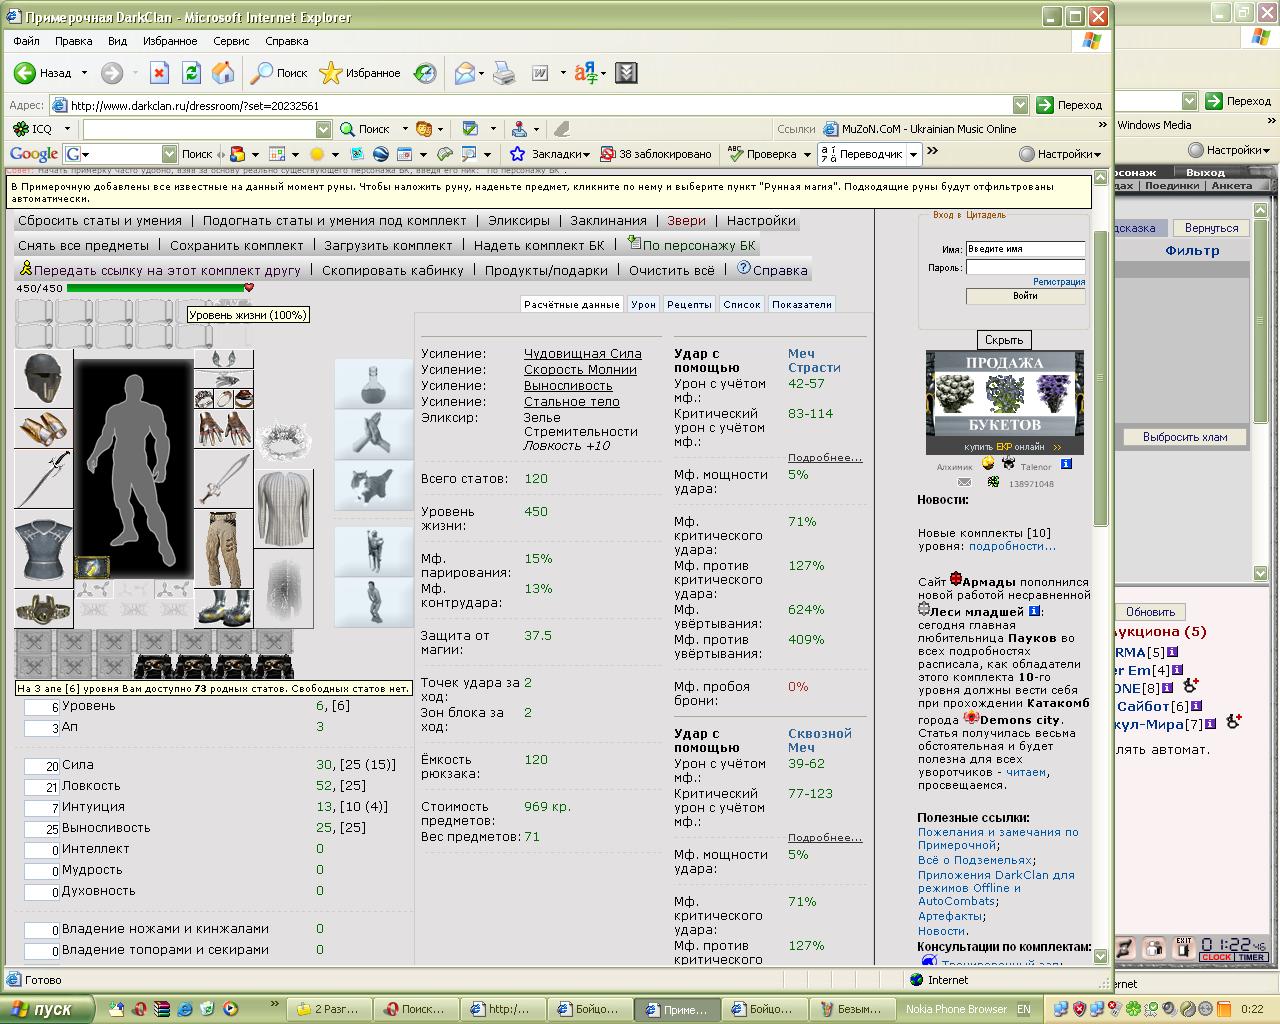Screen dimensions: 1280x1024
Task: Focus the Имя login input field
Action: click(1025, 249)
